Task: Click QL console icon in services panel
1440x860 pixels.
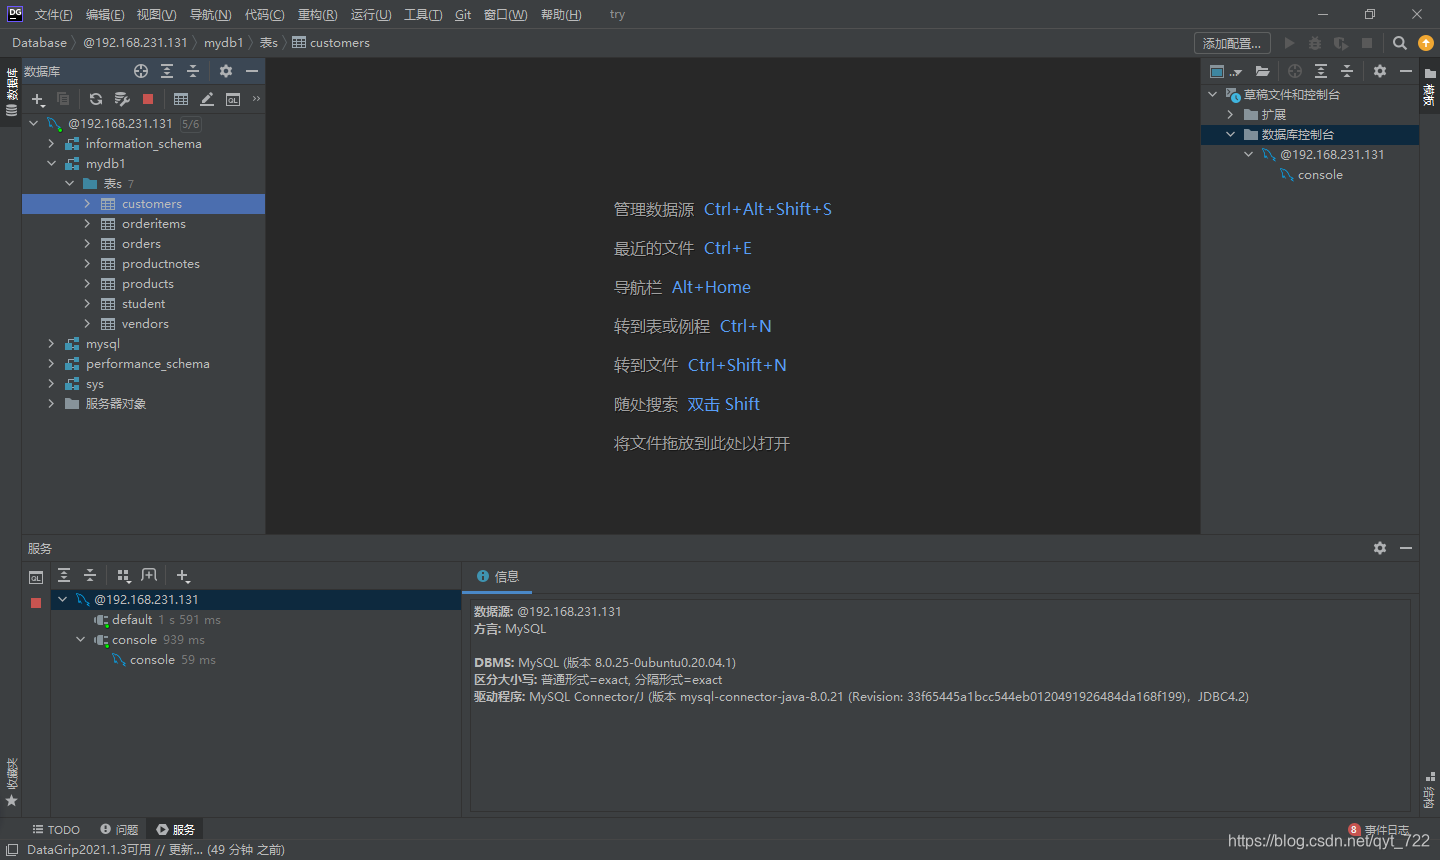Action: pos(36,577)
